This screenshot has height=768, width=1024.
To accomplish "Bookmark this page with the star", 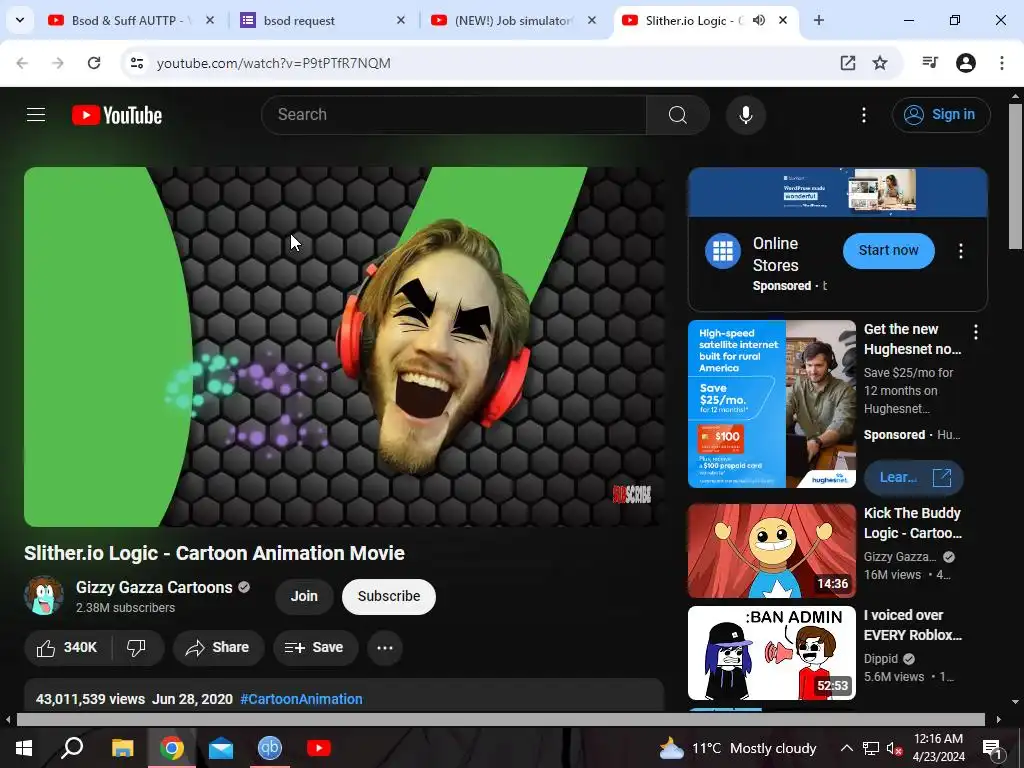I will coord(880,63).
